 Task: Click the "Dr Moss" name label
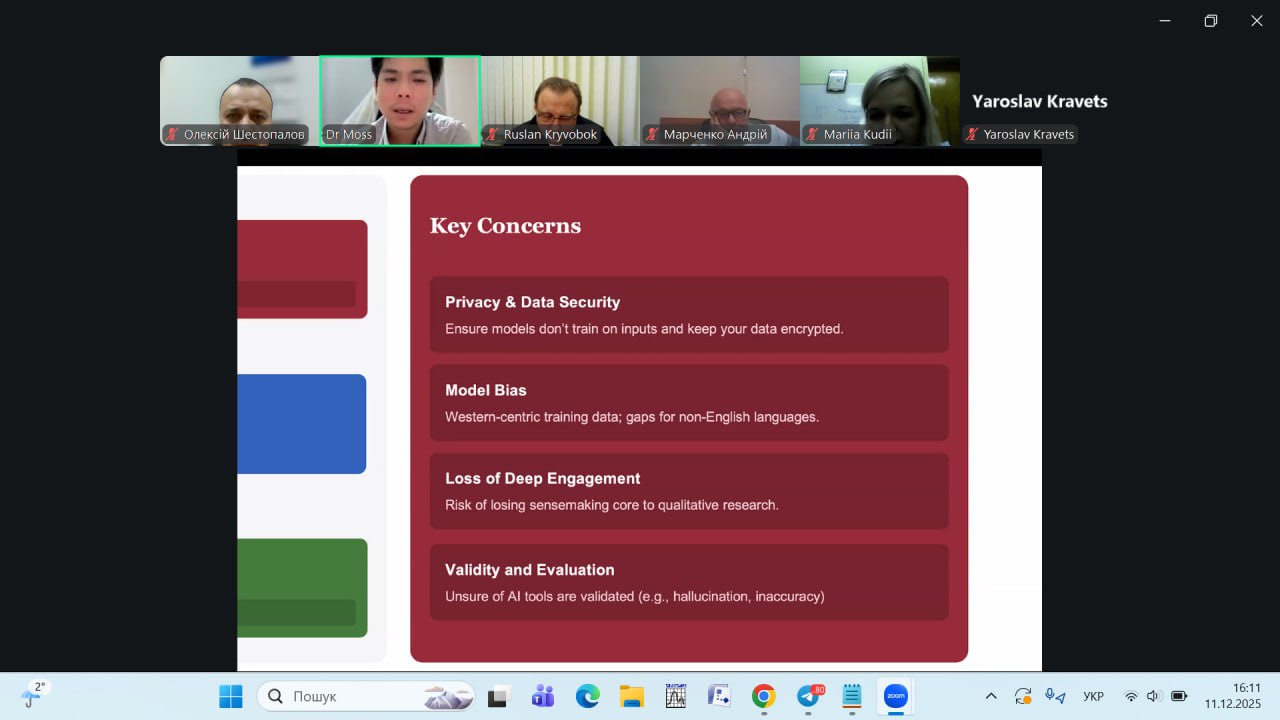click(x=349, y=134)
